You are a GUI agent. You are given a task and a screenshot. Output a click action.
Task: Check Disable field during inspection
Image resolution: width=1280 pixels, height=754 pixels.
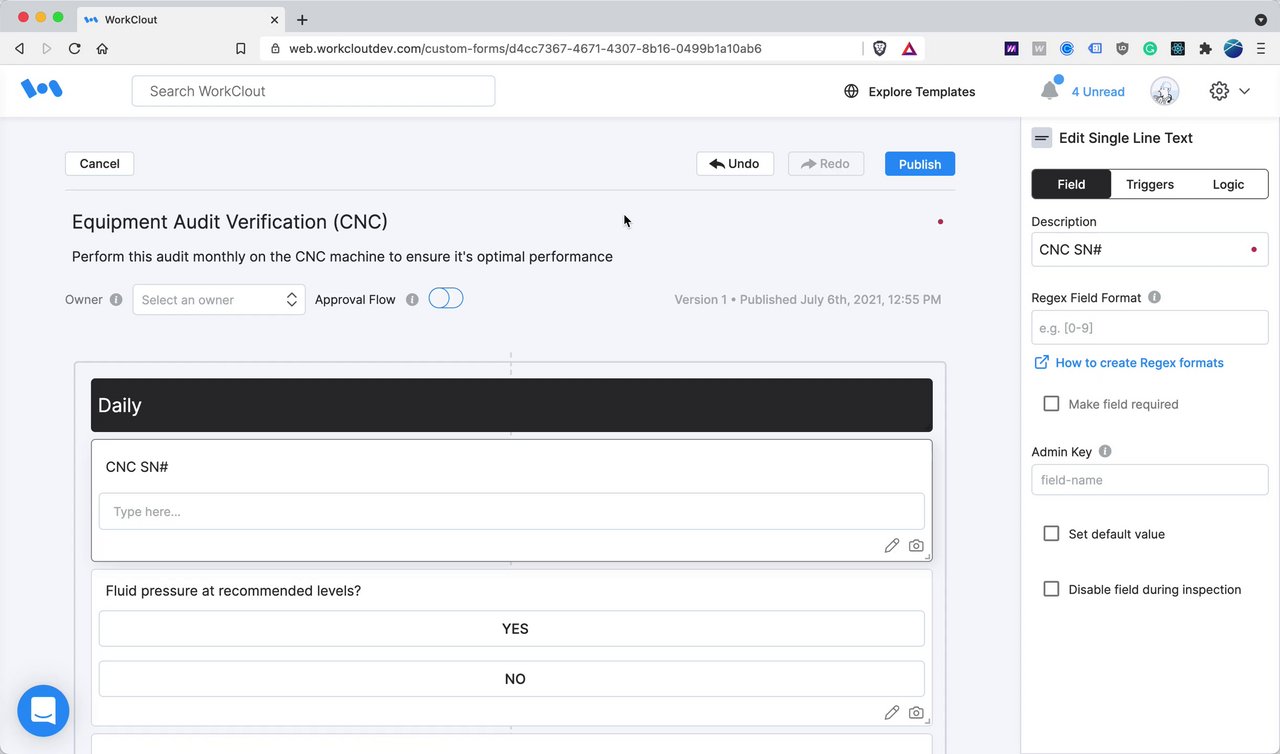(x=1051, y=589)
